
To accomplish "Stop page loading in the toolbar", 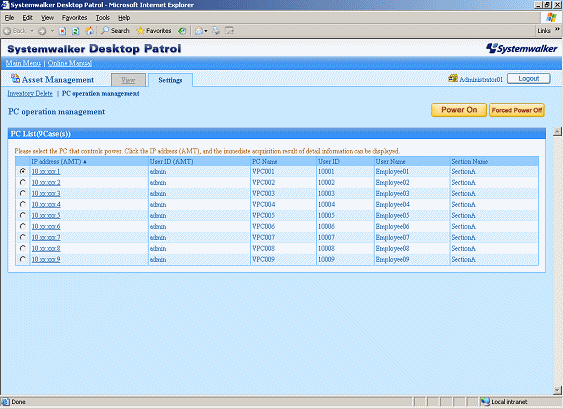I will click(x=62, y=31).
